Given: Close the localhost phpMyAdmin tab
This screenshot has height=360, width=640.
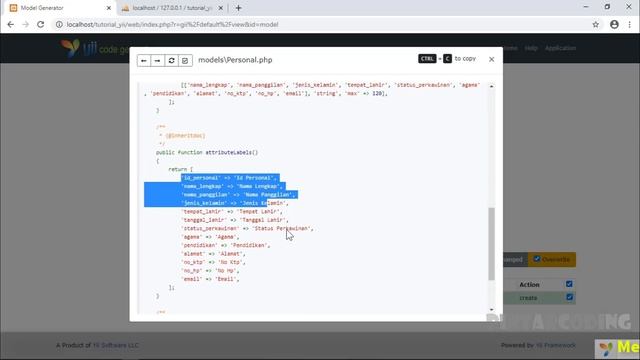Looking at the screenshot, I should pyautogui.click(x=220, y=8).
